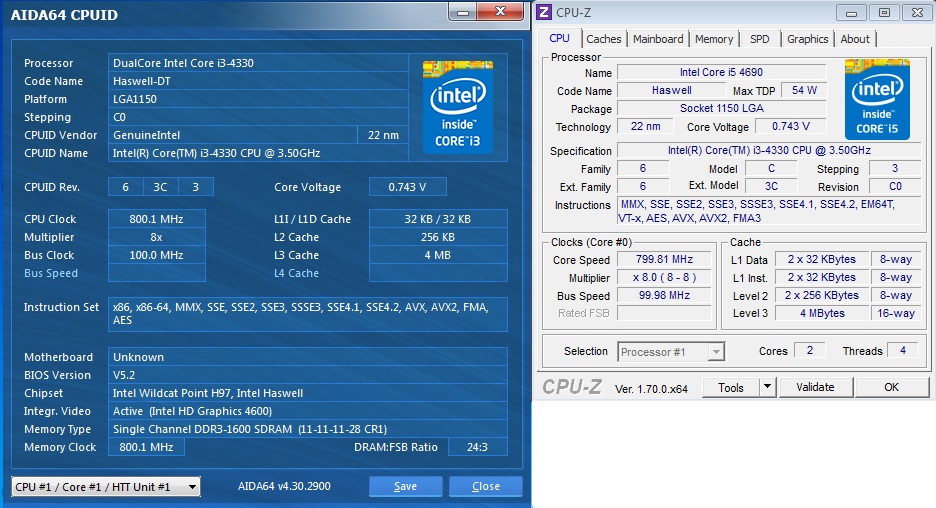Close the AIDA64 CPUID window with X
Image resolution: width=936 pixels, height=508 pixels.
tap(500, 11)
